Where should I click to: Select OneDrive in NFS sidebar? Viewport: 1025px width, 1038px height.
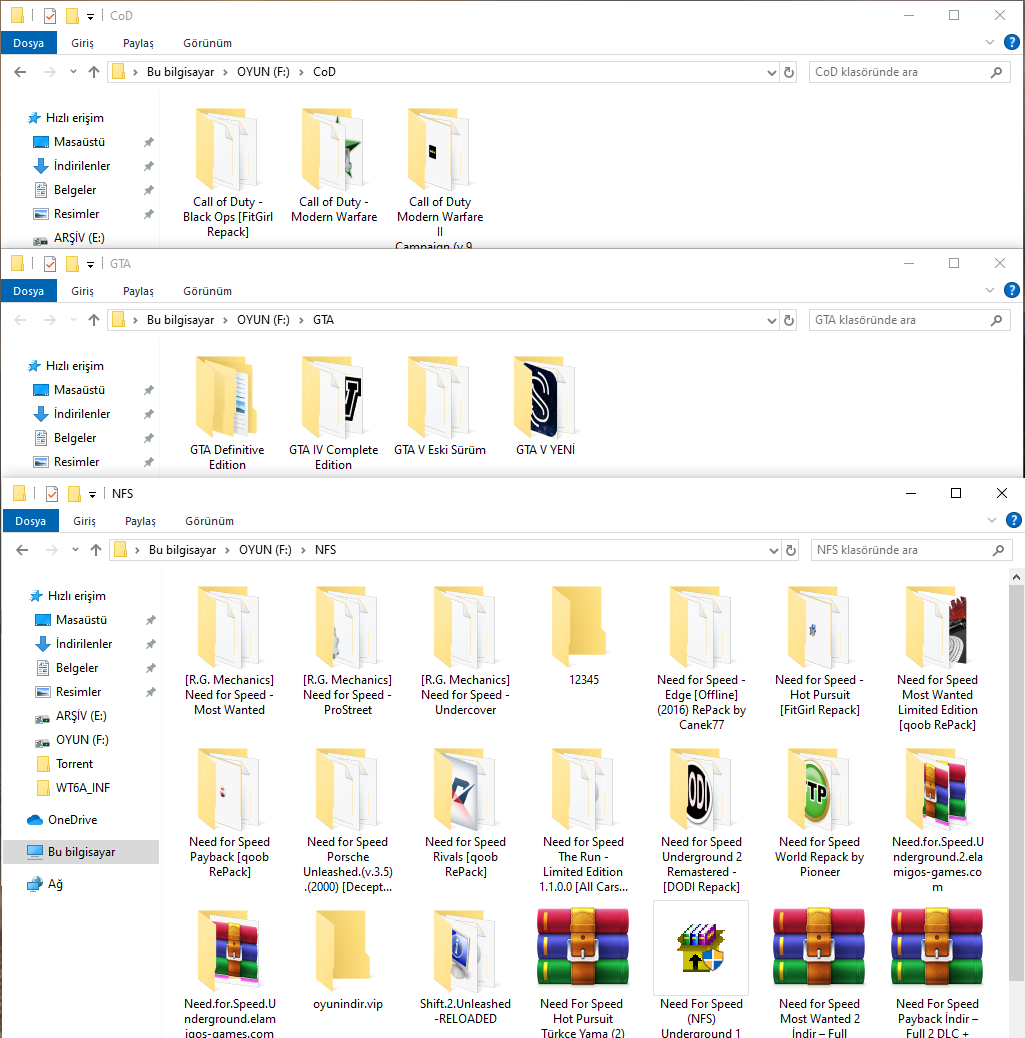tap(72, 820)
